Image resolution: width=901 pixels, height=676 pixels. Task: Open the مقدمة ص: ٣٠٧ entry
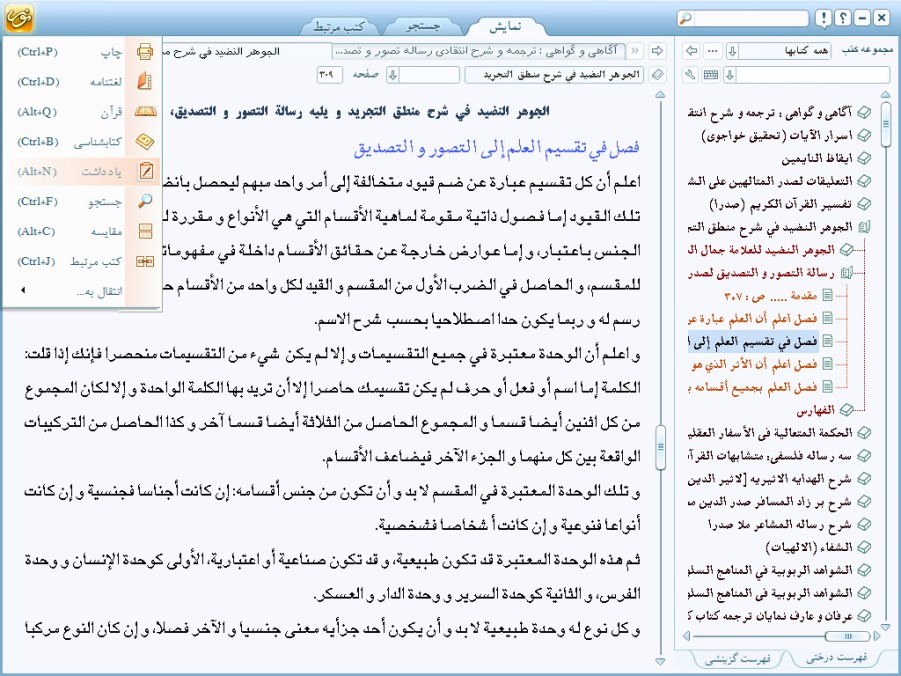click(771, 296)
